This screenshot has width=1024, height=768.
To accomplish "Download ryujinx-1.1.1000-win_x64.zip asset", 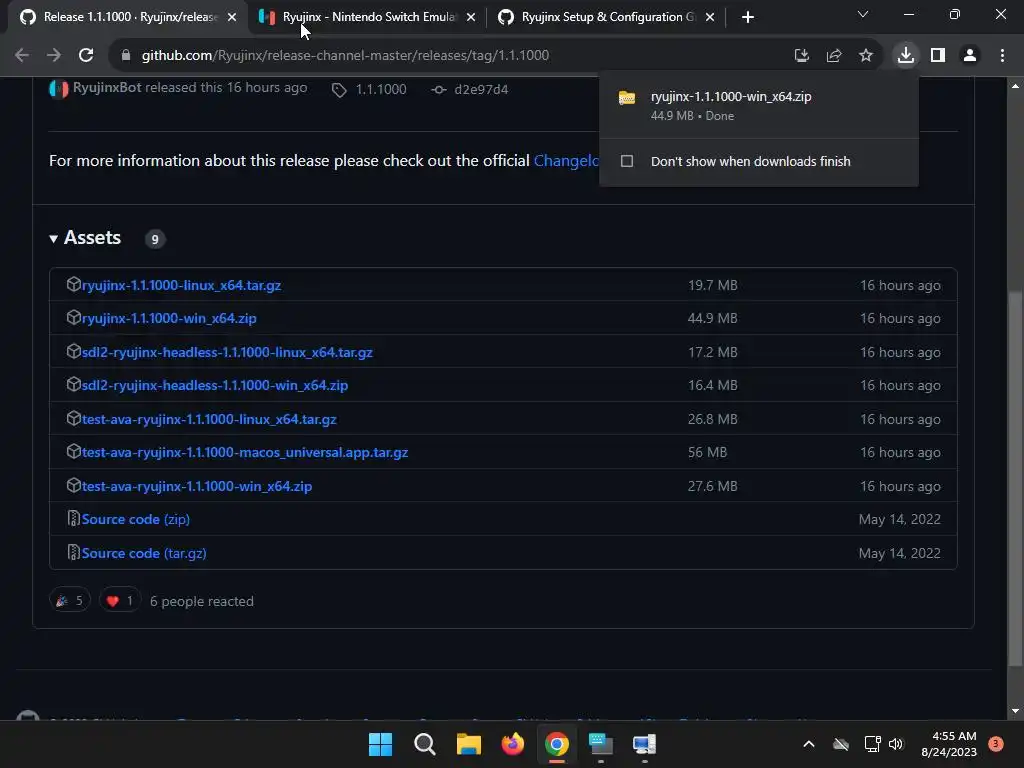I will click(169, 318).
